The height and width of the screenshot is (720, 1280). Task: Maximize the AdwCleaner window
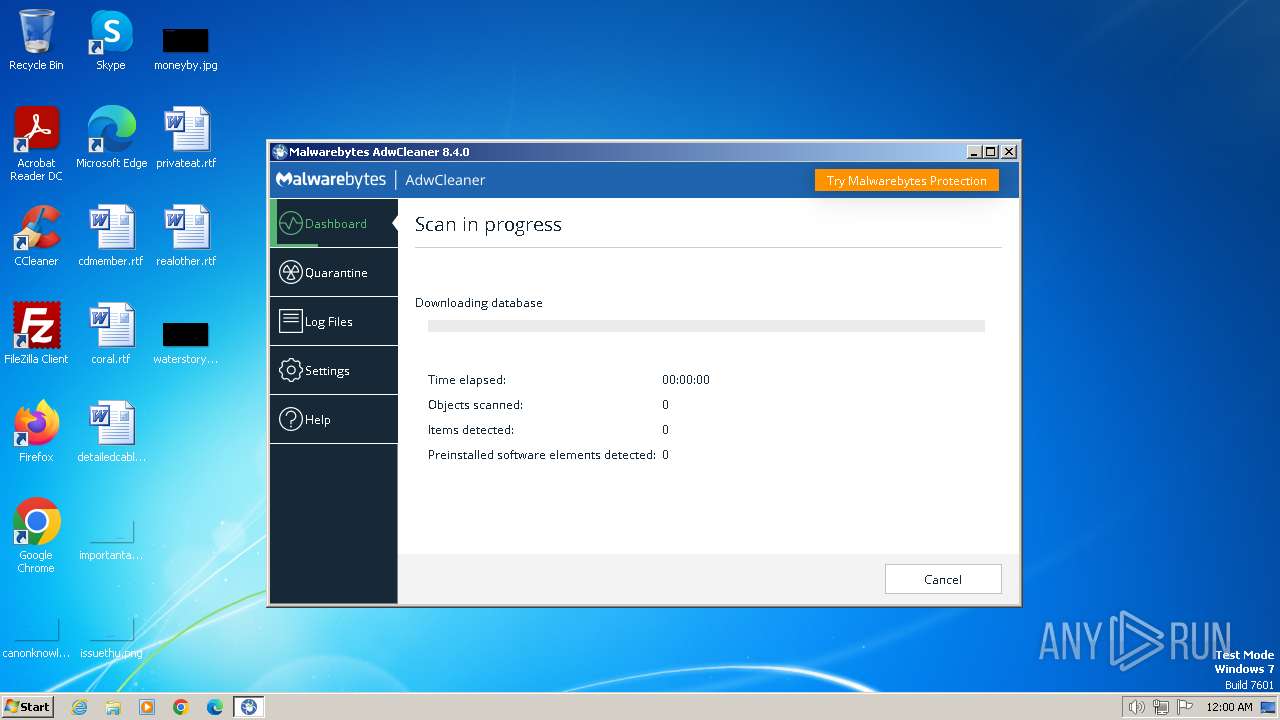[991, 152]
